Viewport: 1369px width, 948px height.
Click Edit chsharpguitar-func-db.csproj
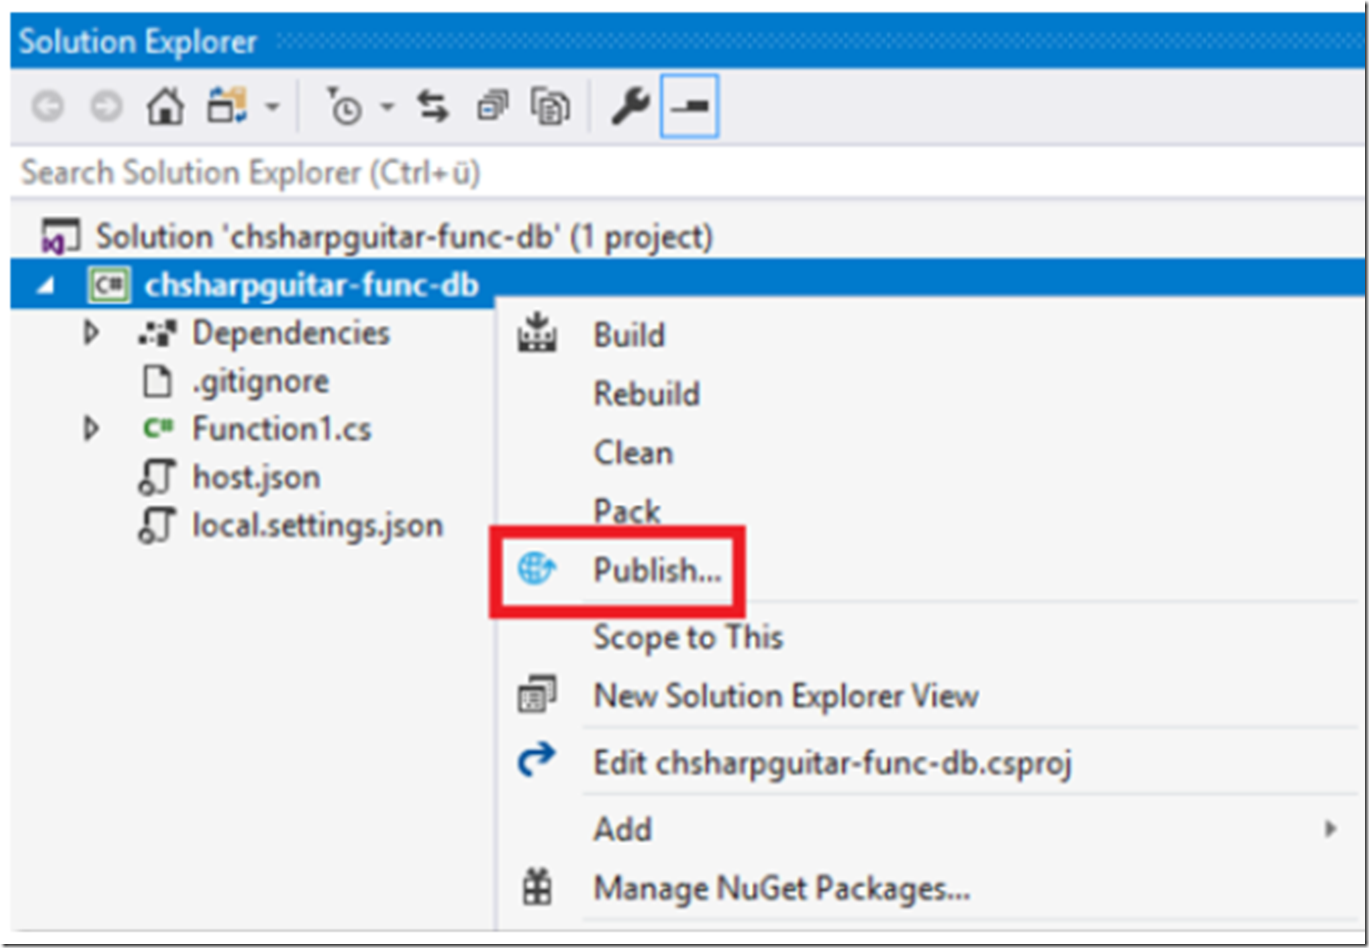pos(834,763)
